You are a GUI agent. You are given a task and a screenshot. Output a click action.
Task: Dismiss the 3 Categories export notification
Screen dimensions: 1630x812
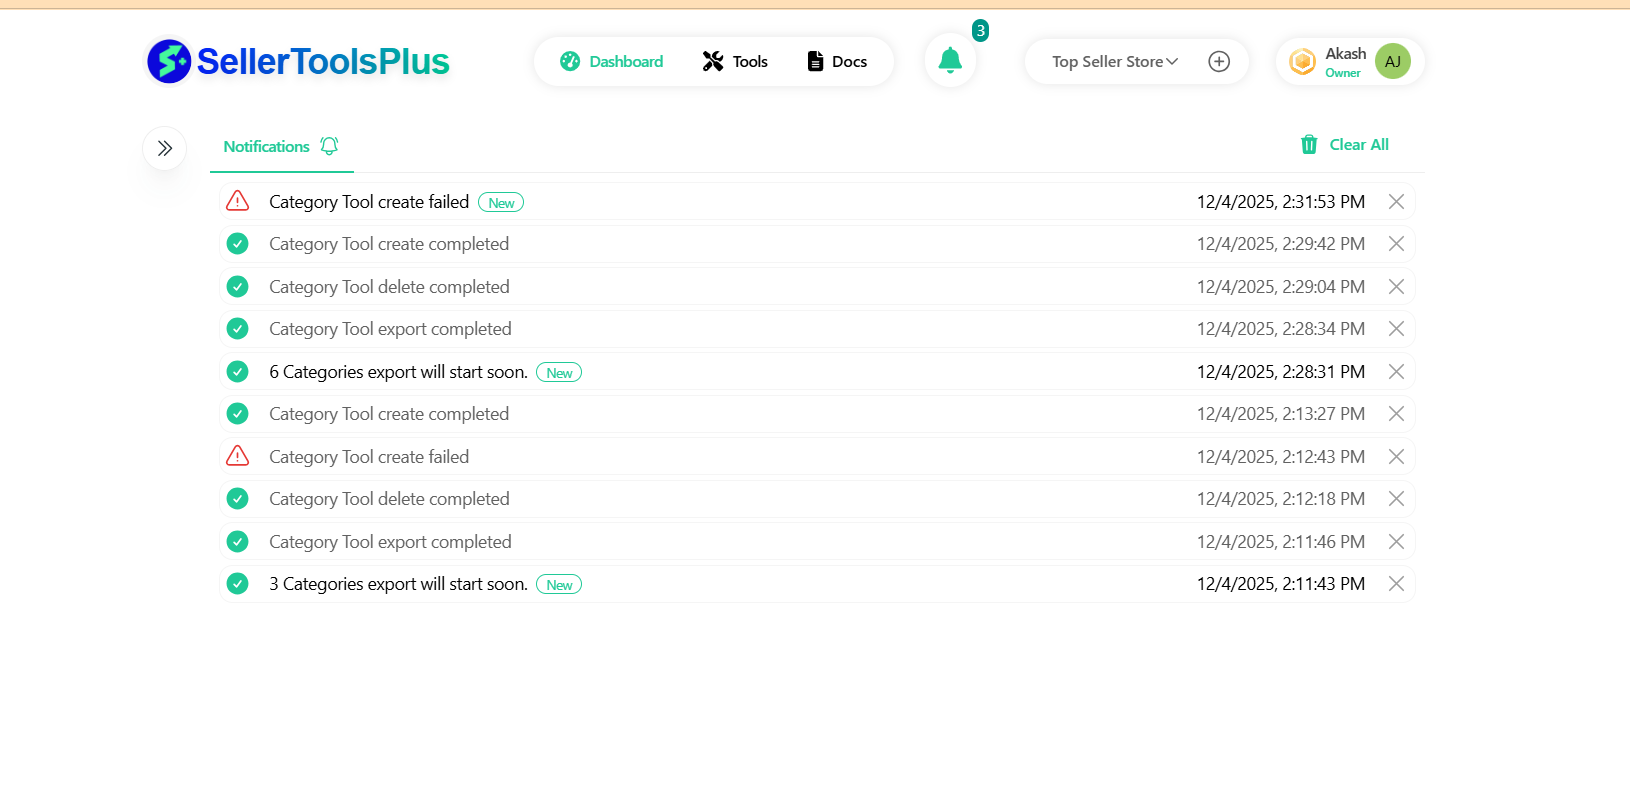point(1397,584)
